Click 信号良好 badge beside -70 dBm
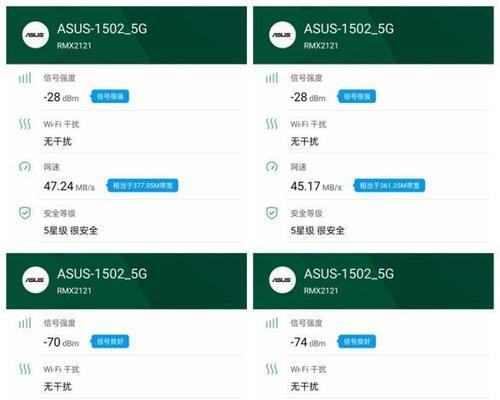 point(110,341)
